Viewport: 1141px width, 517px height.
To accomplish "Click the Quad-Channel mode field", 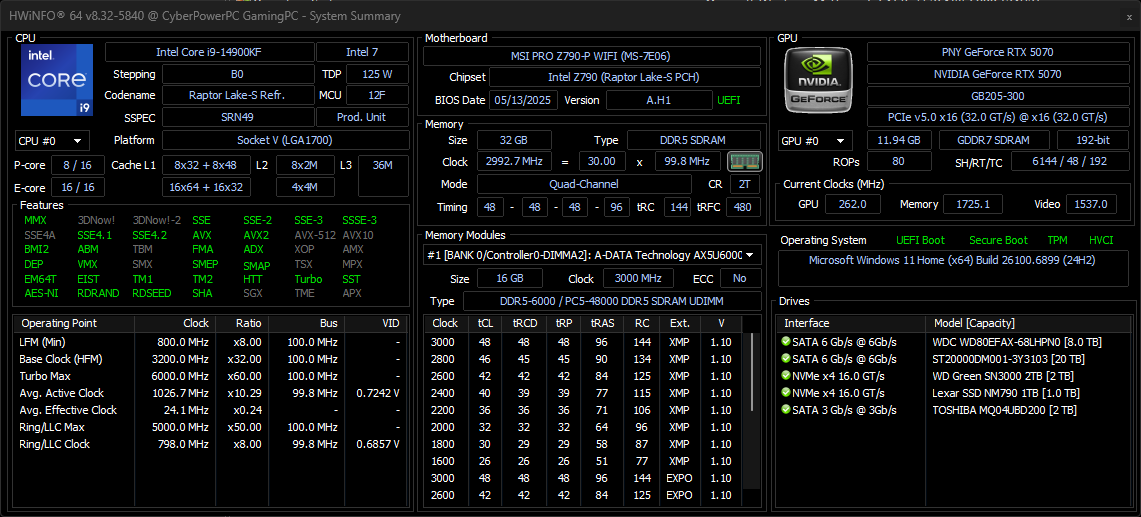I will click(585, 184).
